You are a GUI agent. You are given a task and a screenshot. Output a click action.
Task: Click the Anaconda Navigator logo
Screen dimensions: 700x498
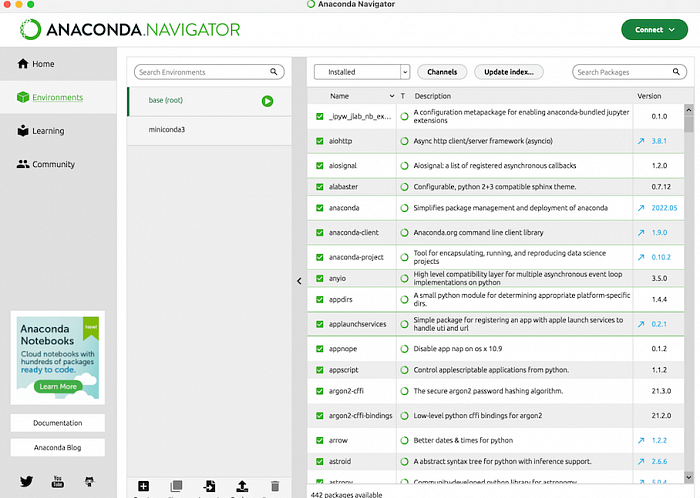[130, 29]
